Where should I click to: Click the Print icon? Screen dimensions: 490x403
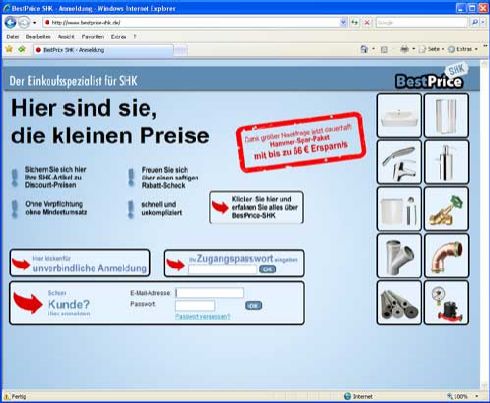404,49
